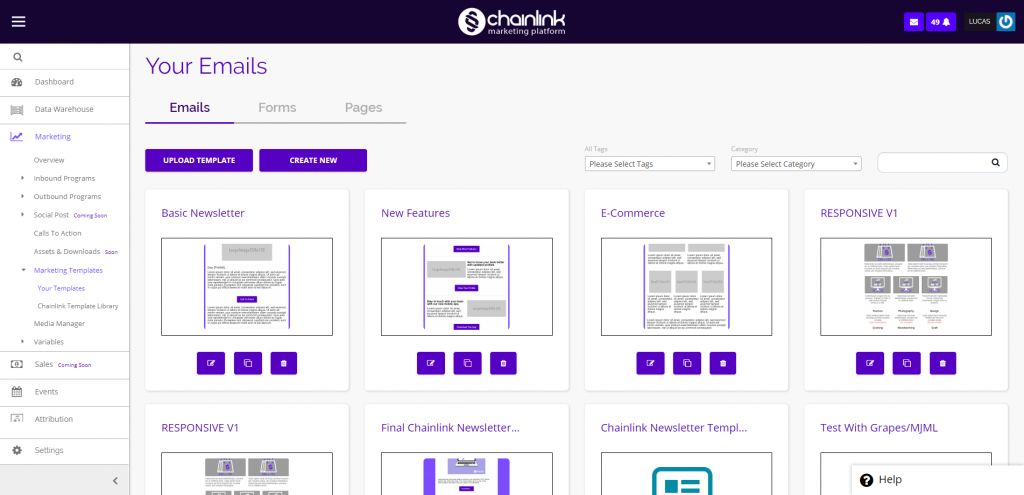Duplicate the New Features template
This screenshot has height=495, width=1024.
point(468,363)
